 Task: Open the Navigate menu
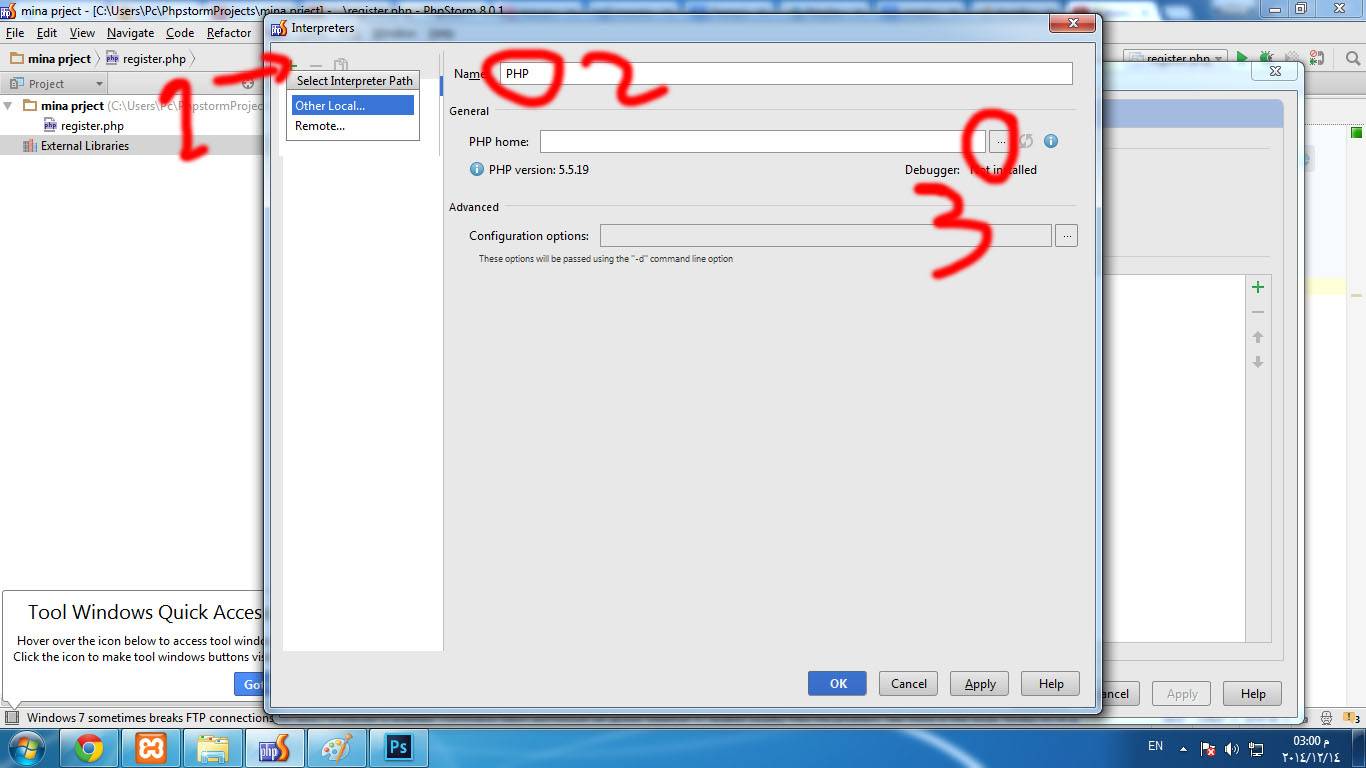tap(131, 33)
